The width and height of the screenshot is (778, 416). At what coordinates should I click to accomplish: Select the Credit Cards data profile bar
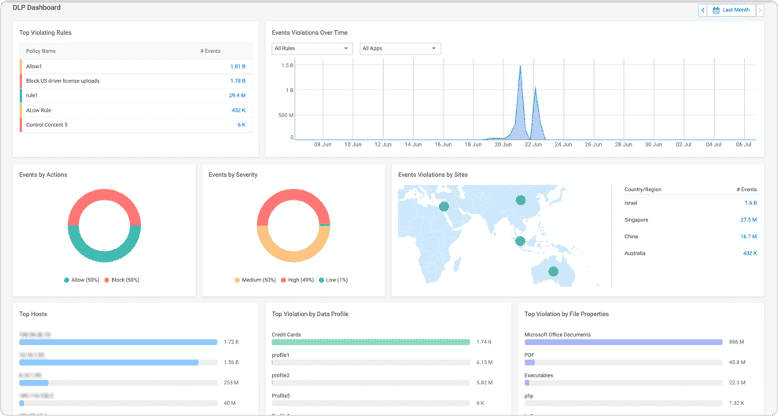pos(371,342)
